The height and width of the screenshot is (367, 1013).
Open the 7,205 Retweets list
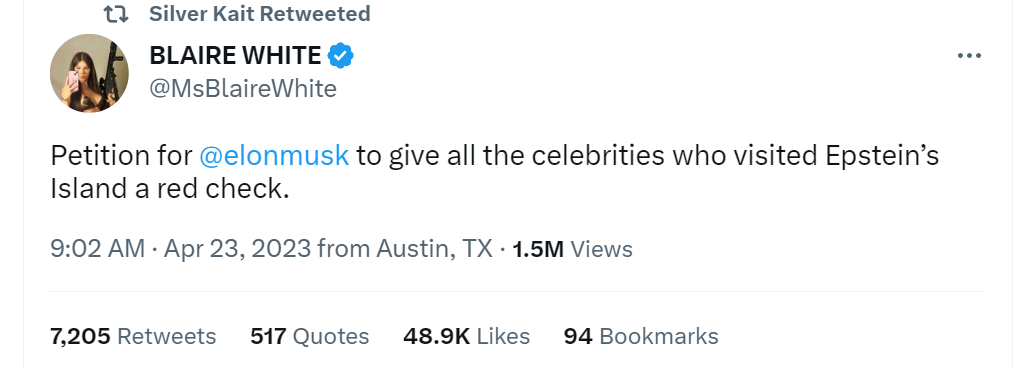coord(133,336)
